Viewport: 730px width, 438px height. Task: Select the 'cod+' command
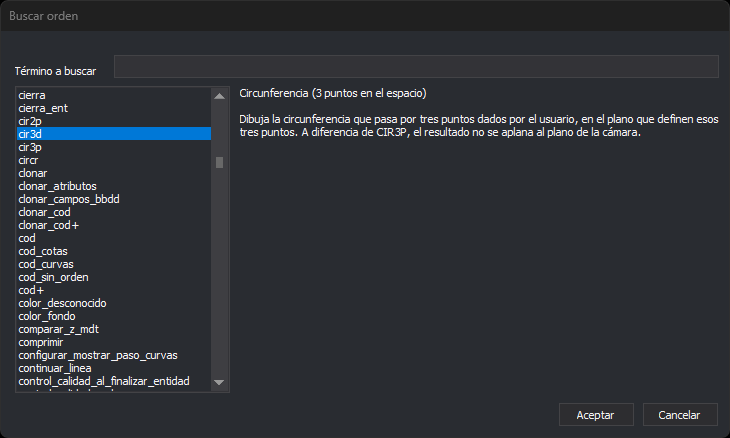[x=114, y=290]
